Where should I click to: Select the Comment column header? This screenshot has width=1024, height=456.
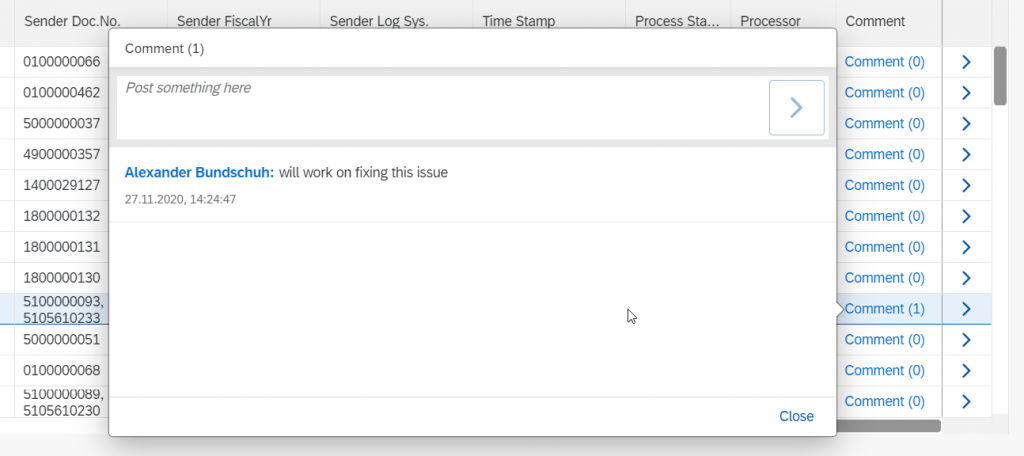[x=875, y=22]
